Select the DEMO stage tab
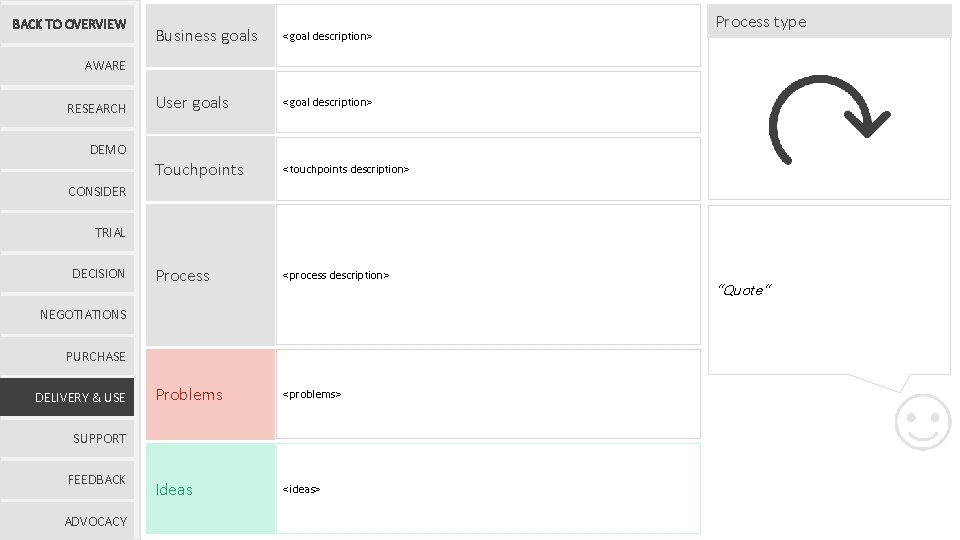This screenshot has height=540, width=960. point(68,150)
